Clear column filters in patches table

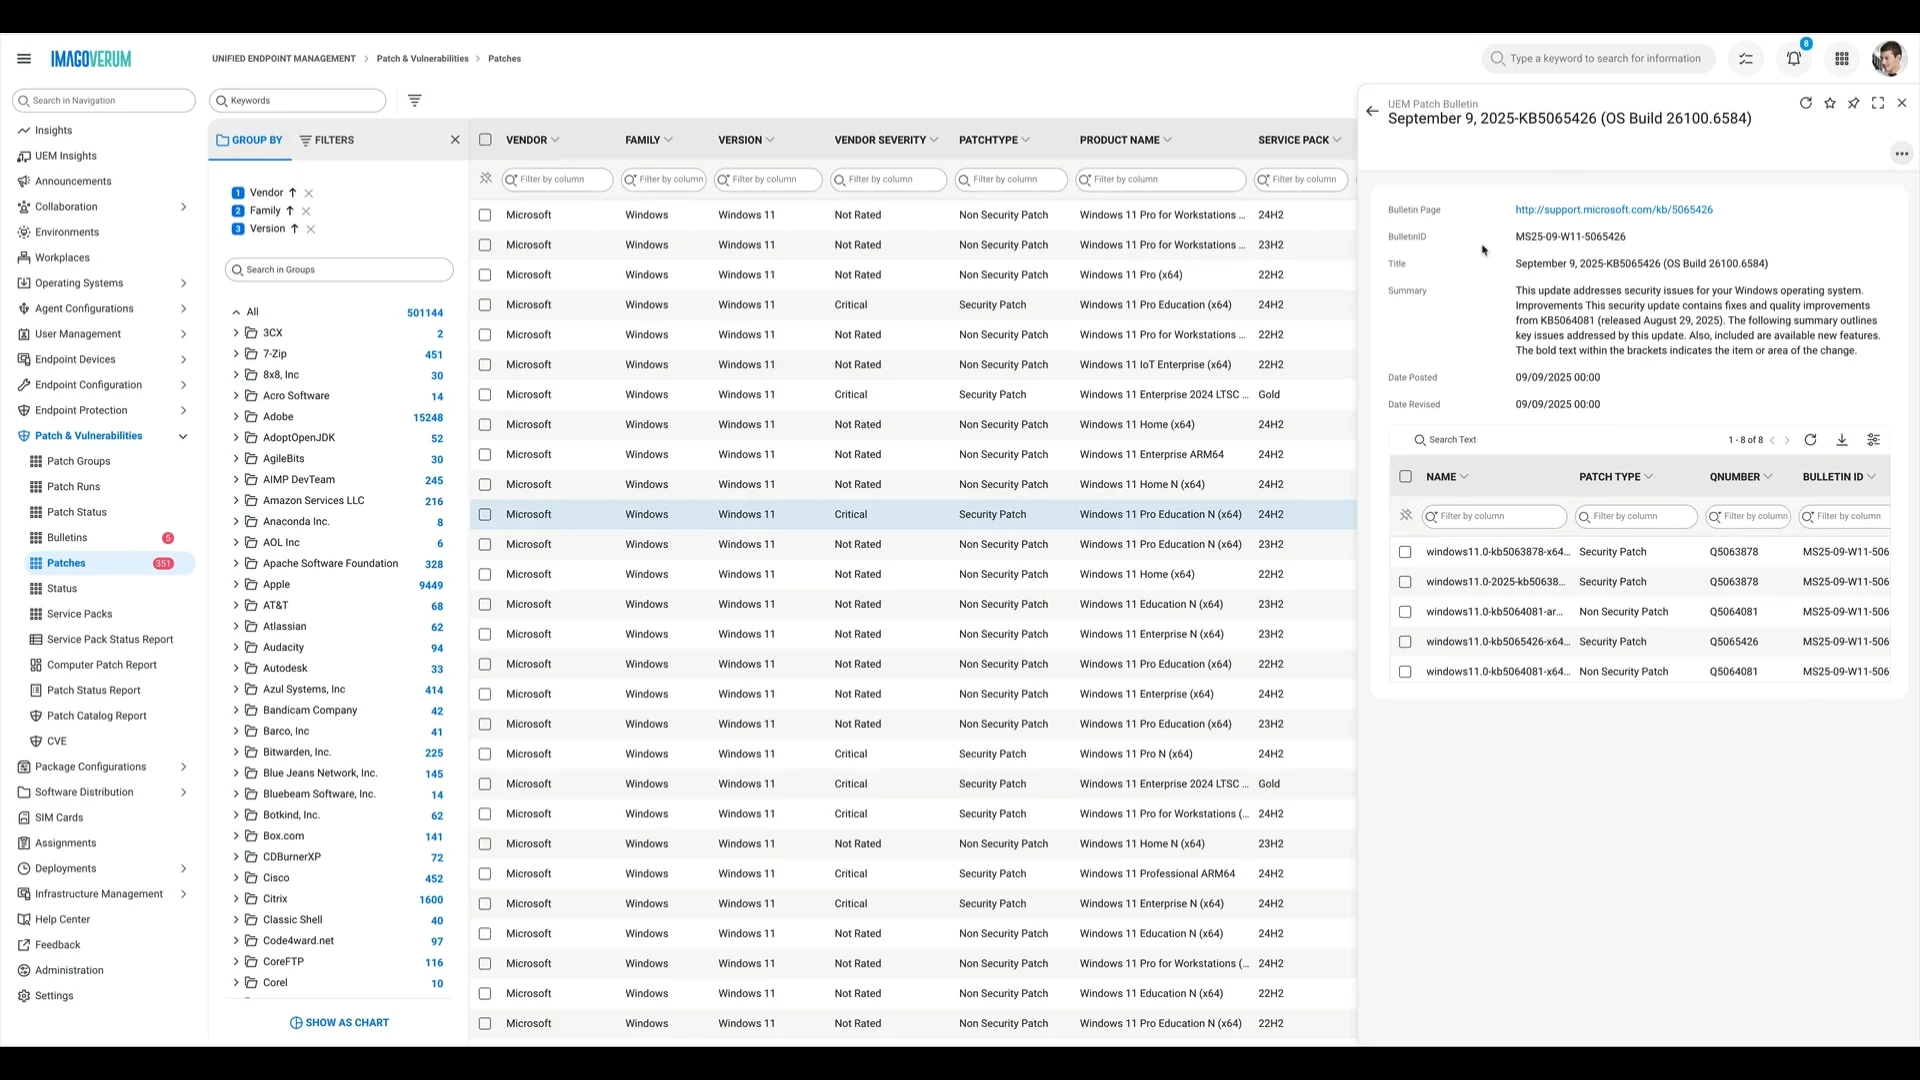pos(486,179)
